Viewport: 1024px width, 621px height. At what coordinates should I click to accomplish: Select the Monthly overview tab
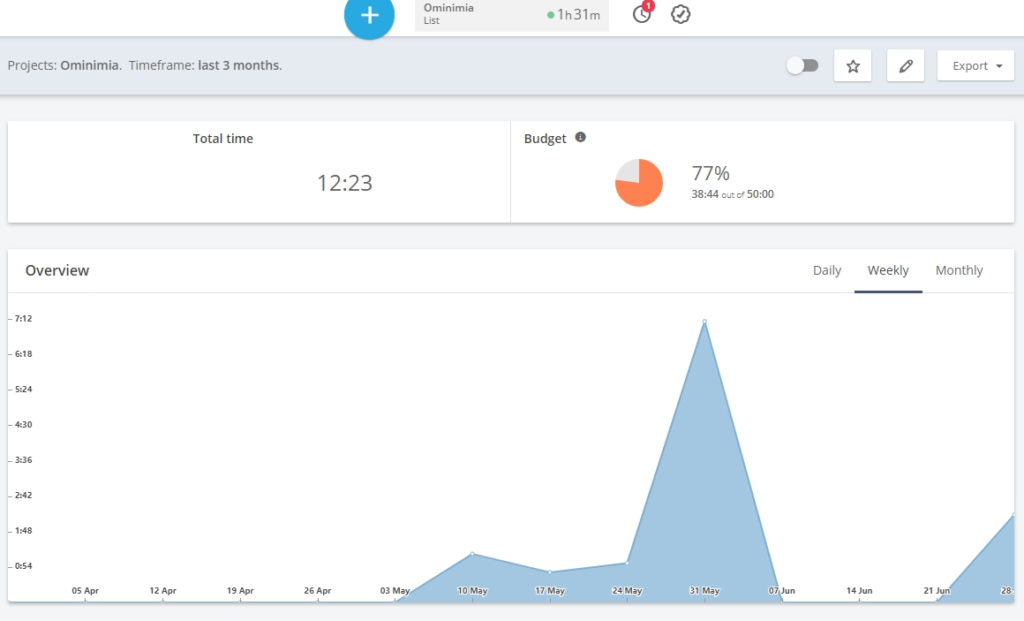[x=958, y=270]
